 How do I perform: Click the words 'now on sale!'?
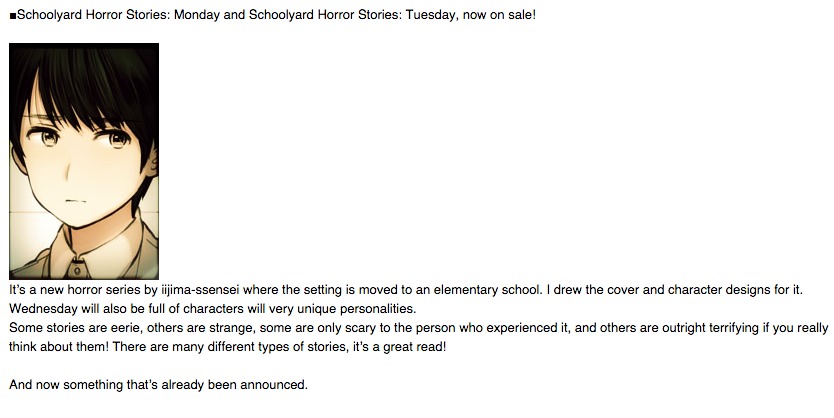(499, 15)
